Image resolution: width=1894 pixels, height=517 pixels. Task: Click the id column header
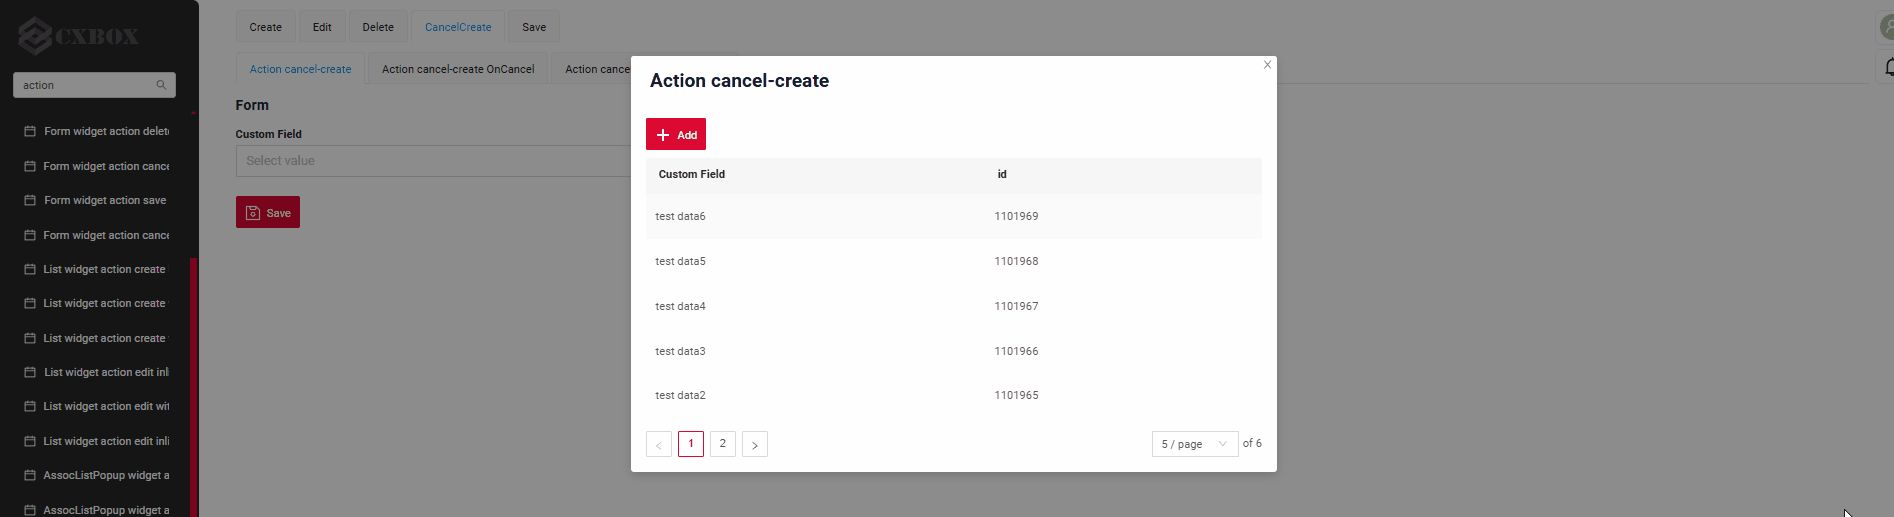(x=1002, y=174)
